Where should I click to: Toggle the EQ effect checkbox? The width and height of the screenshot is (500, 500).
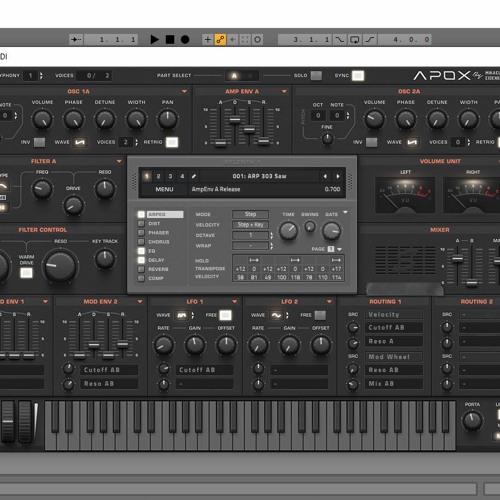141,251
